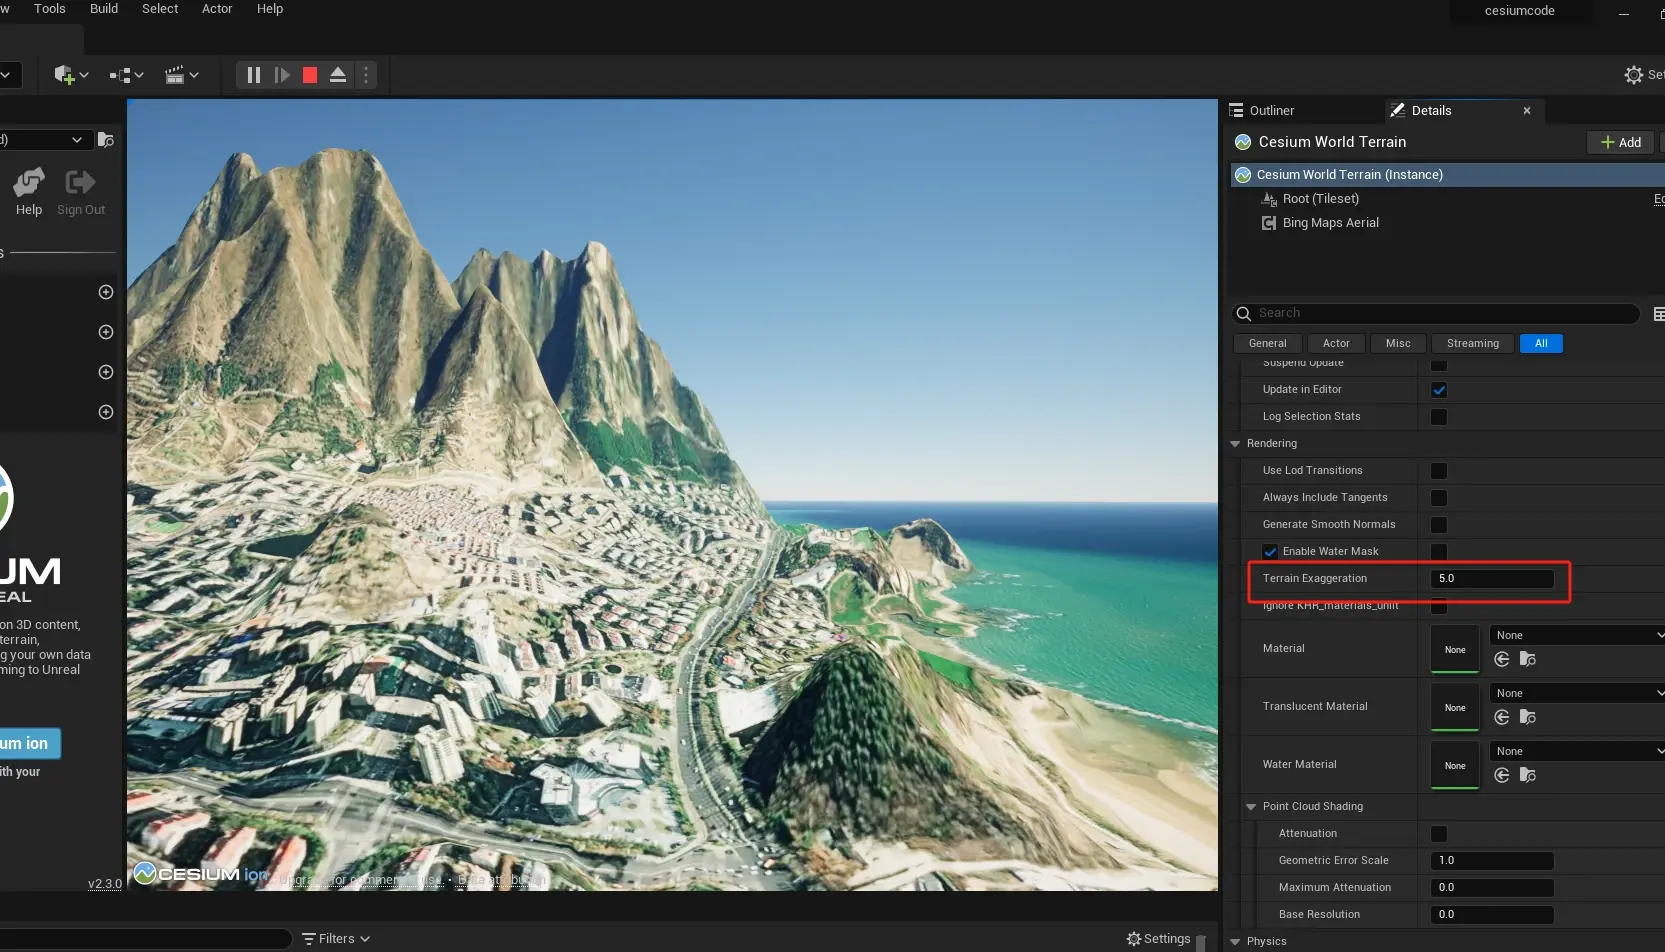This screenshot has width=1665, height=952.
Task: Pause the running simulation
Action: (254, 75)
